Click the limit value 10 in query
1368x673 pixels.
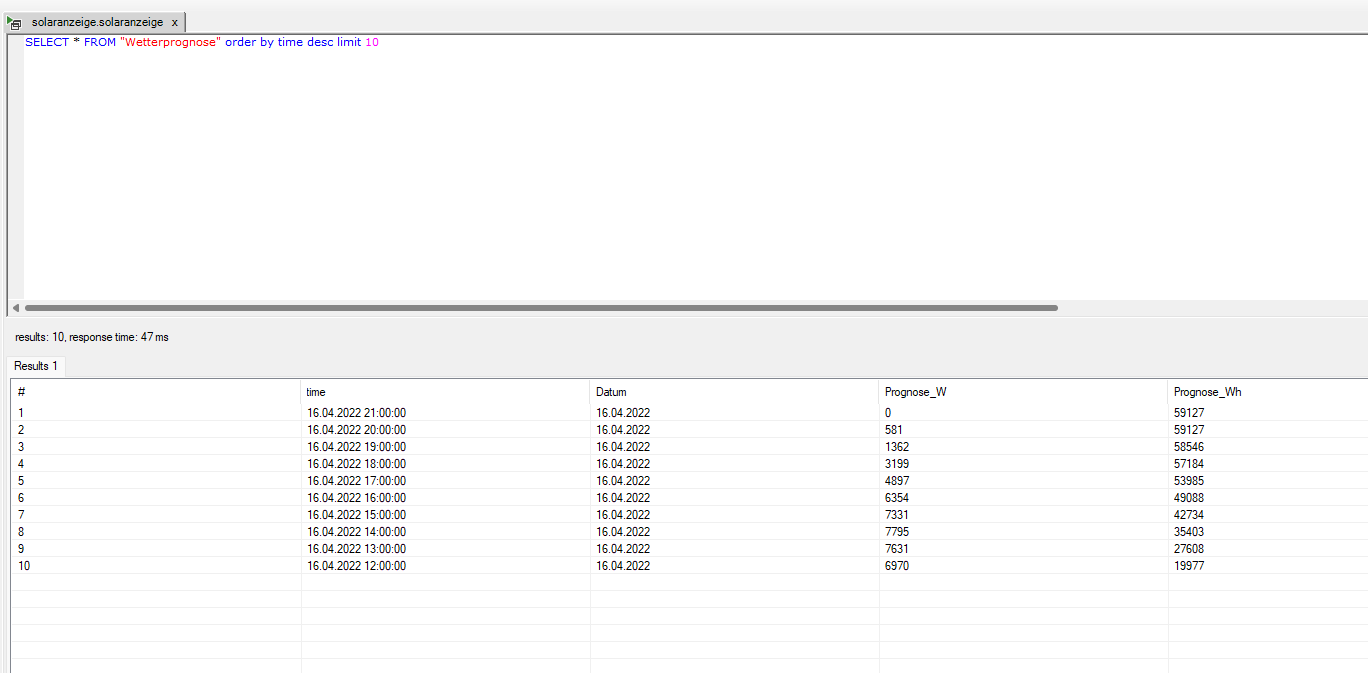[372, 43]
